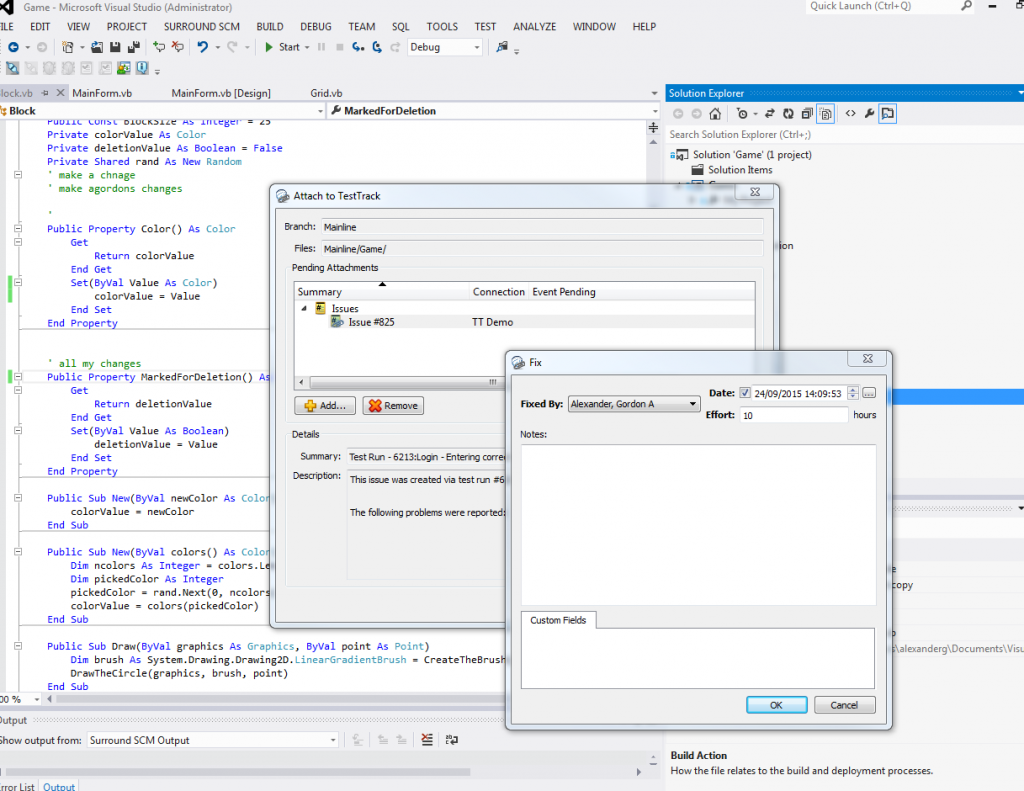Collapse the Color property code block
This screenshot has height=791, width=1024.
[x=18, y=229]
